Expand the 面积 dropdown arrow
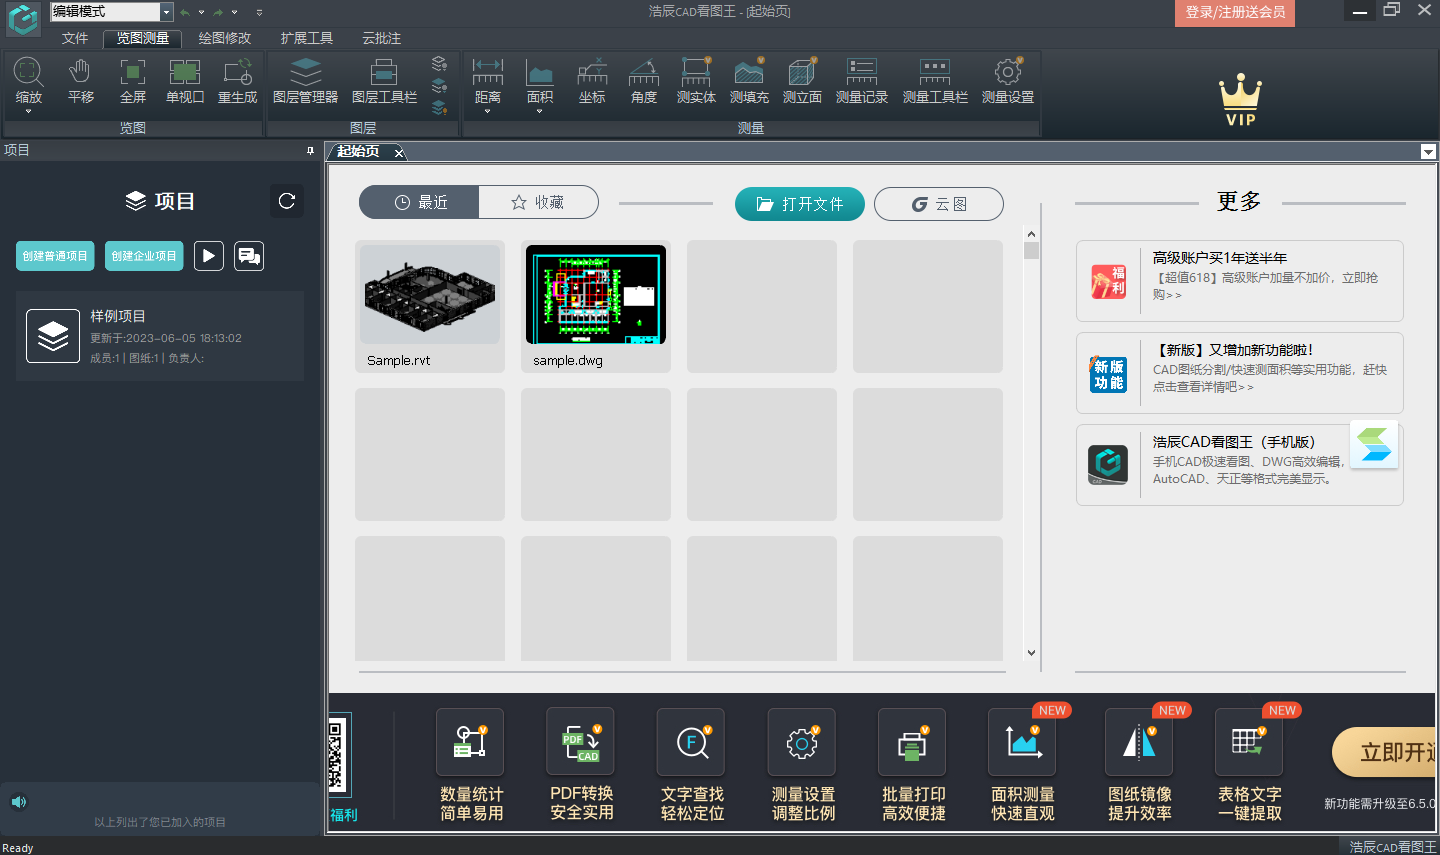This screenshot has height=855, width=1440. point(540,111)
